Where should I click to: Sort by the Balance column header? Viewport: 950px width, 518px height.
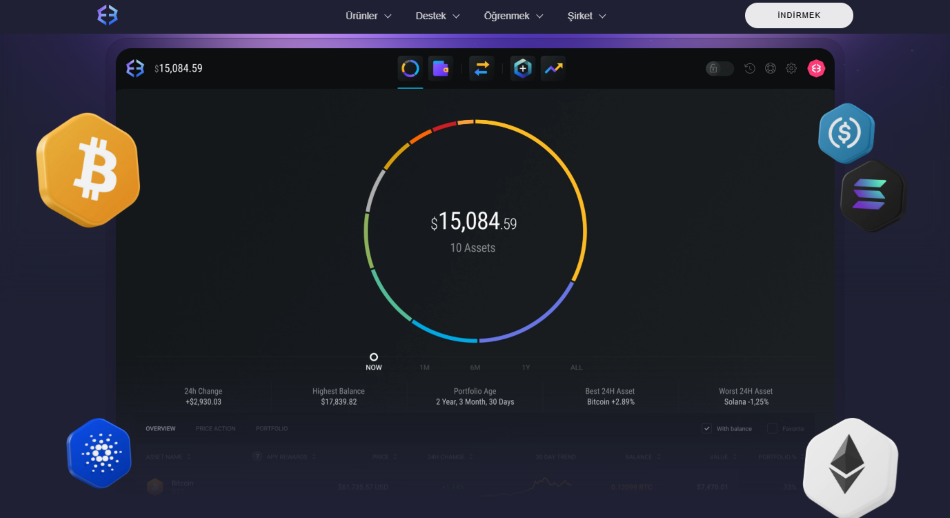(643, 457)
